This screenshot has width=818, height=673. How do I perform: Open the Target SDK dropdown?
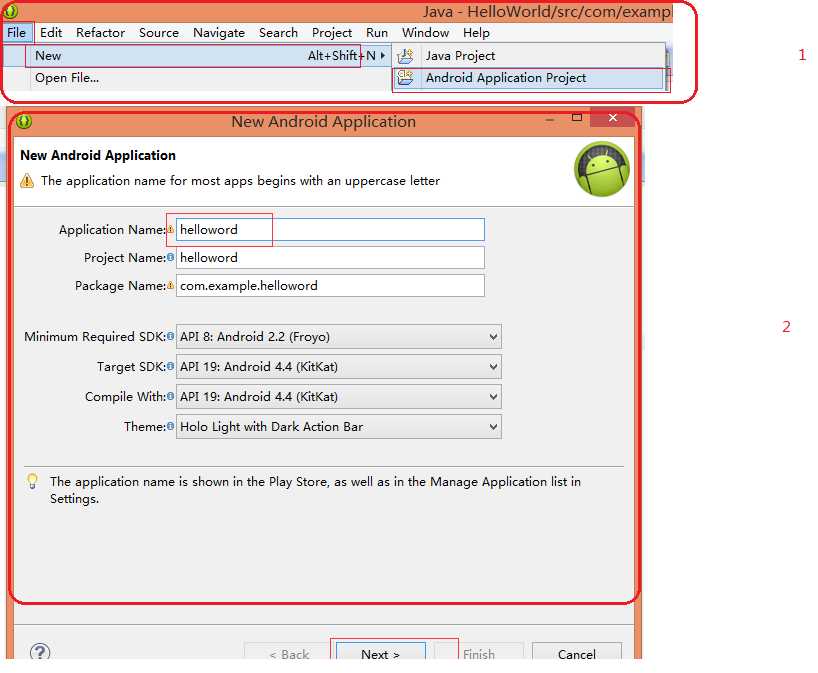[x=339, y=367]
